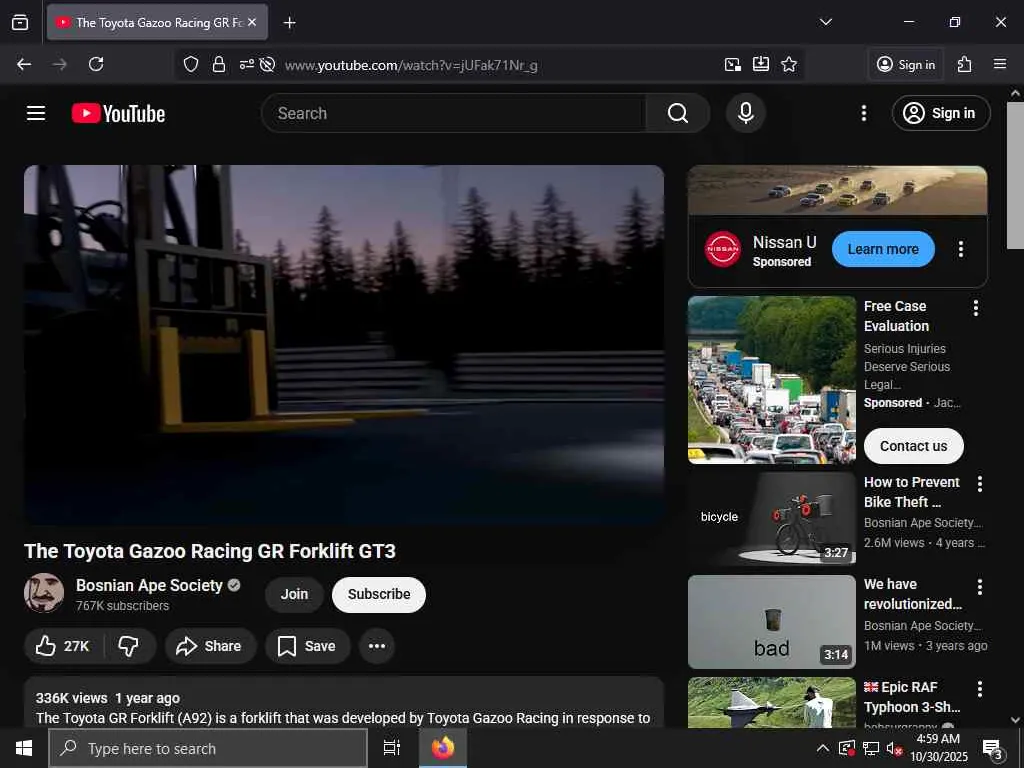Open How to Prevent Bike Theft title
1024x768 pixels.
coord(912,492)
